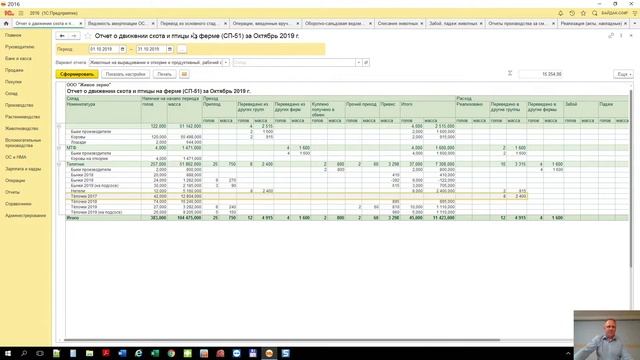Viewport: 640px width, 360px height.
Task: Open calendar picker for end date 31.10.2019
Action: click(x=170, y=49)
